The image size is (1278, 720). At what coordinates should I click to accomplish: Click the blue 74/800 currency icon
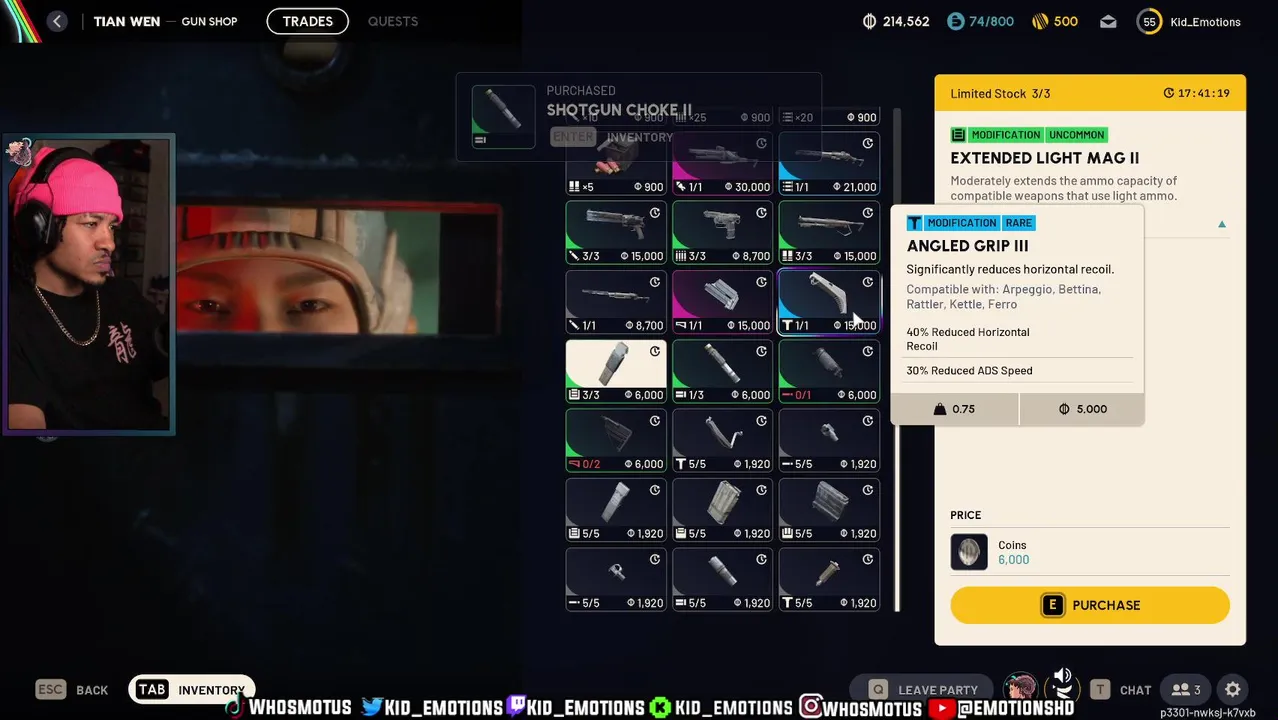pyautogui.click(x=956, y=21)
